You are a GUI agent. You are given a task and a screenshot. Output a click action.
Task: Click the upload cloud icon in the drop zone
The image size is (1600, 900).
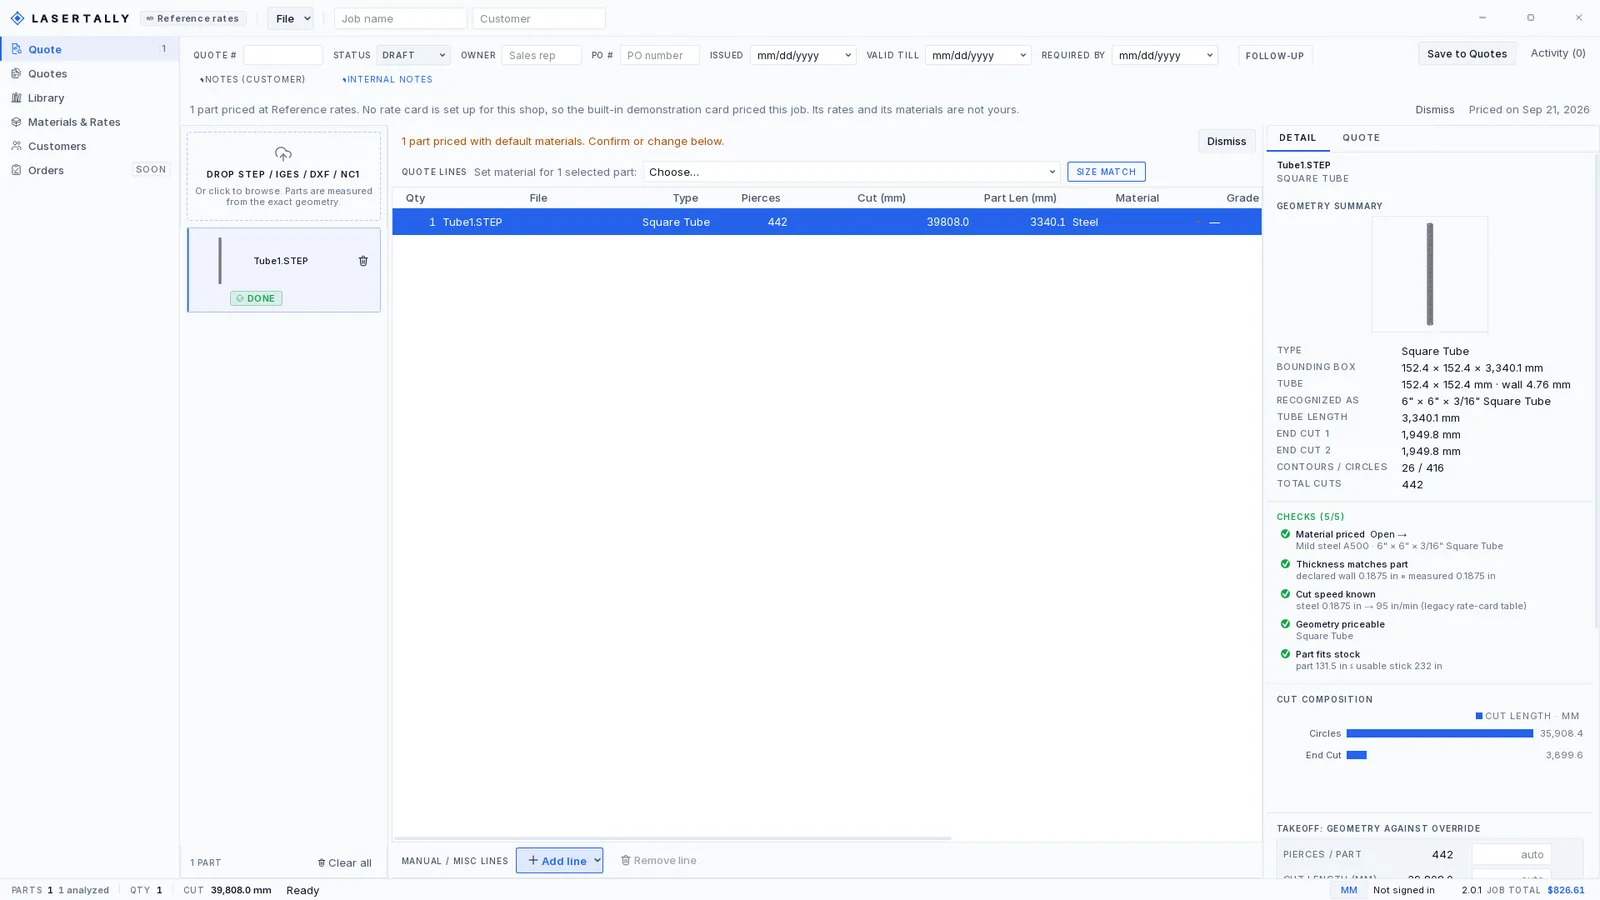click(x=283, y=154)
